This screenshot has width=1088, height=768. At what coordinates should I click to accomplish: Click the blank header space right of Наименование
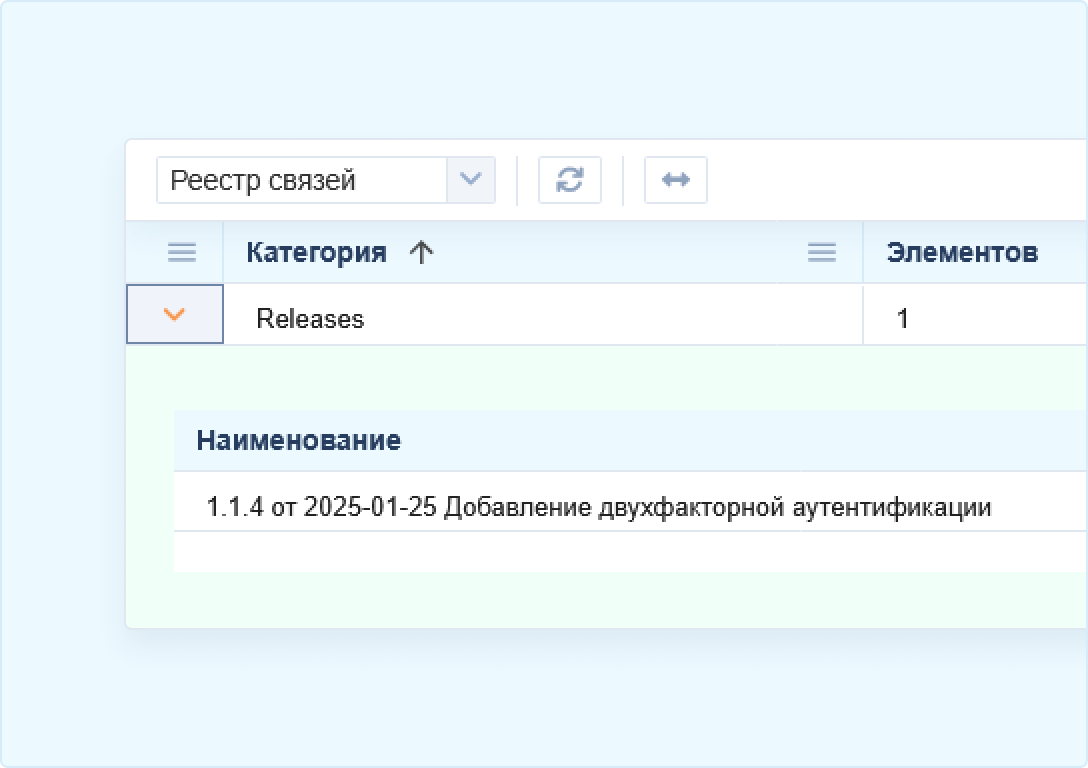click(750, 441)
